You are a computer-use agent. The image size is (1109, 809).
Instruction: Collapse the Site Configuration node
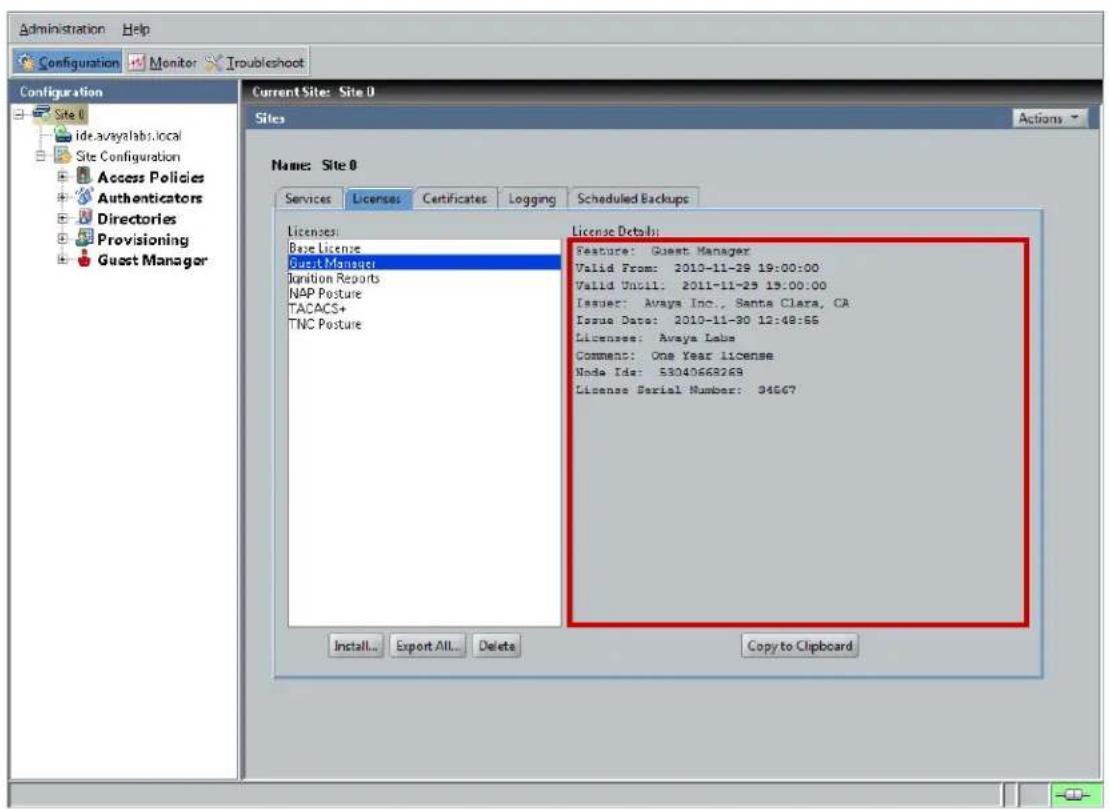click(41, 156)
